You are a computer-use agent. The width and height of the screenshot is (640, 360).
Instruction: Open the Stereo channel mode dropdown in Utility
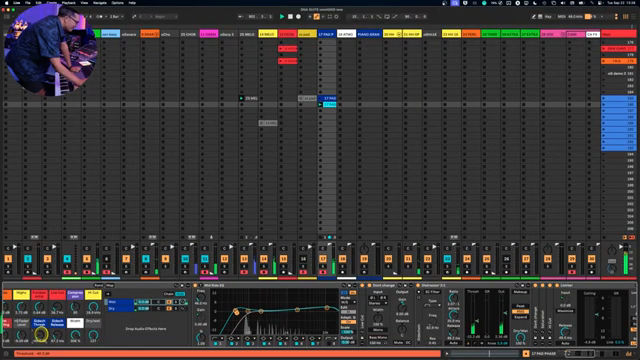(x=378, y=303)
